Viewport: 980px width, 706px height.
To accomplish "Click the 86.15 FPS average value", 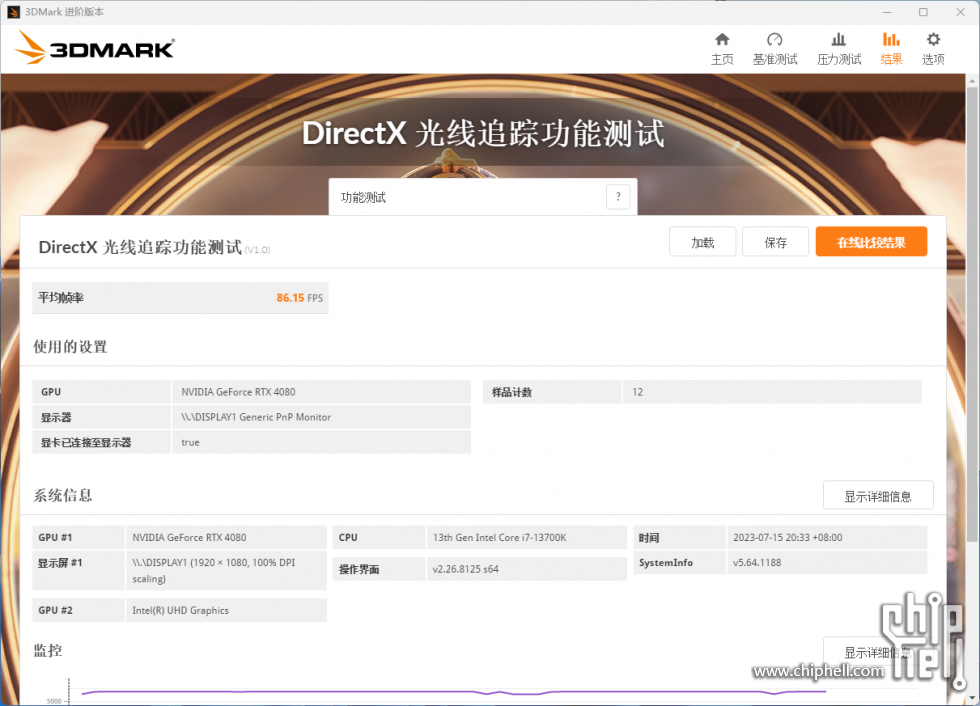I will pyautogui.click(x=299, y=298).
